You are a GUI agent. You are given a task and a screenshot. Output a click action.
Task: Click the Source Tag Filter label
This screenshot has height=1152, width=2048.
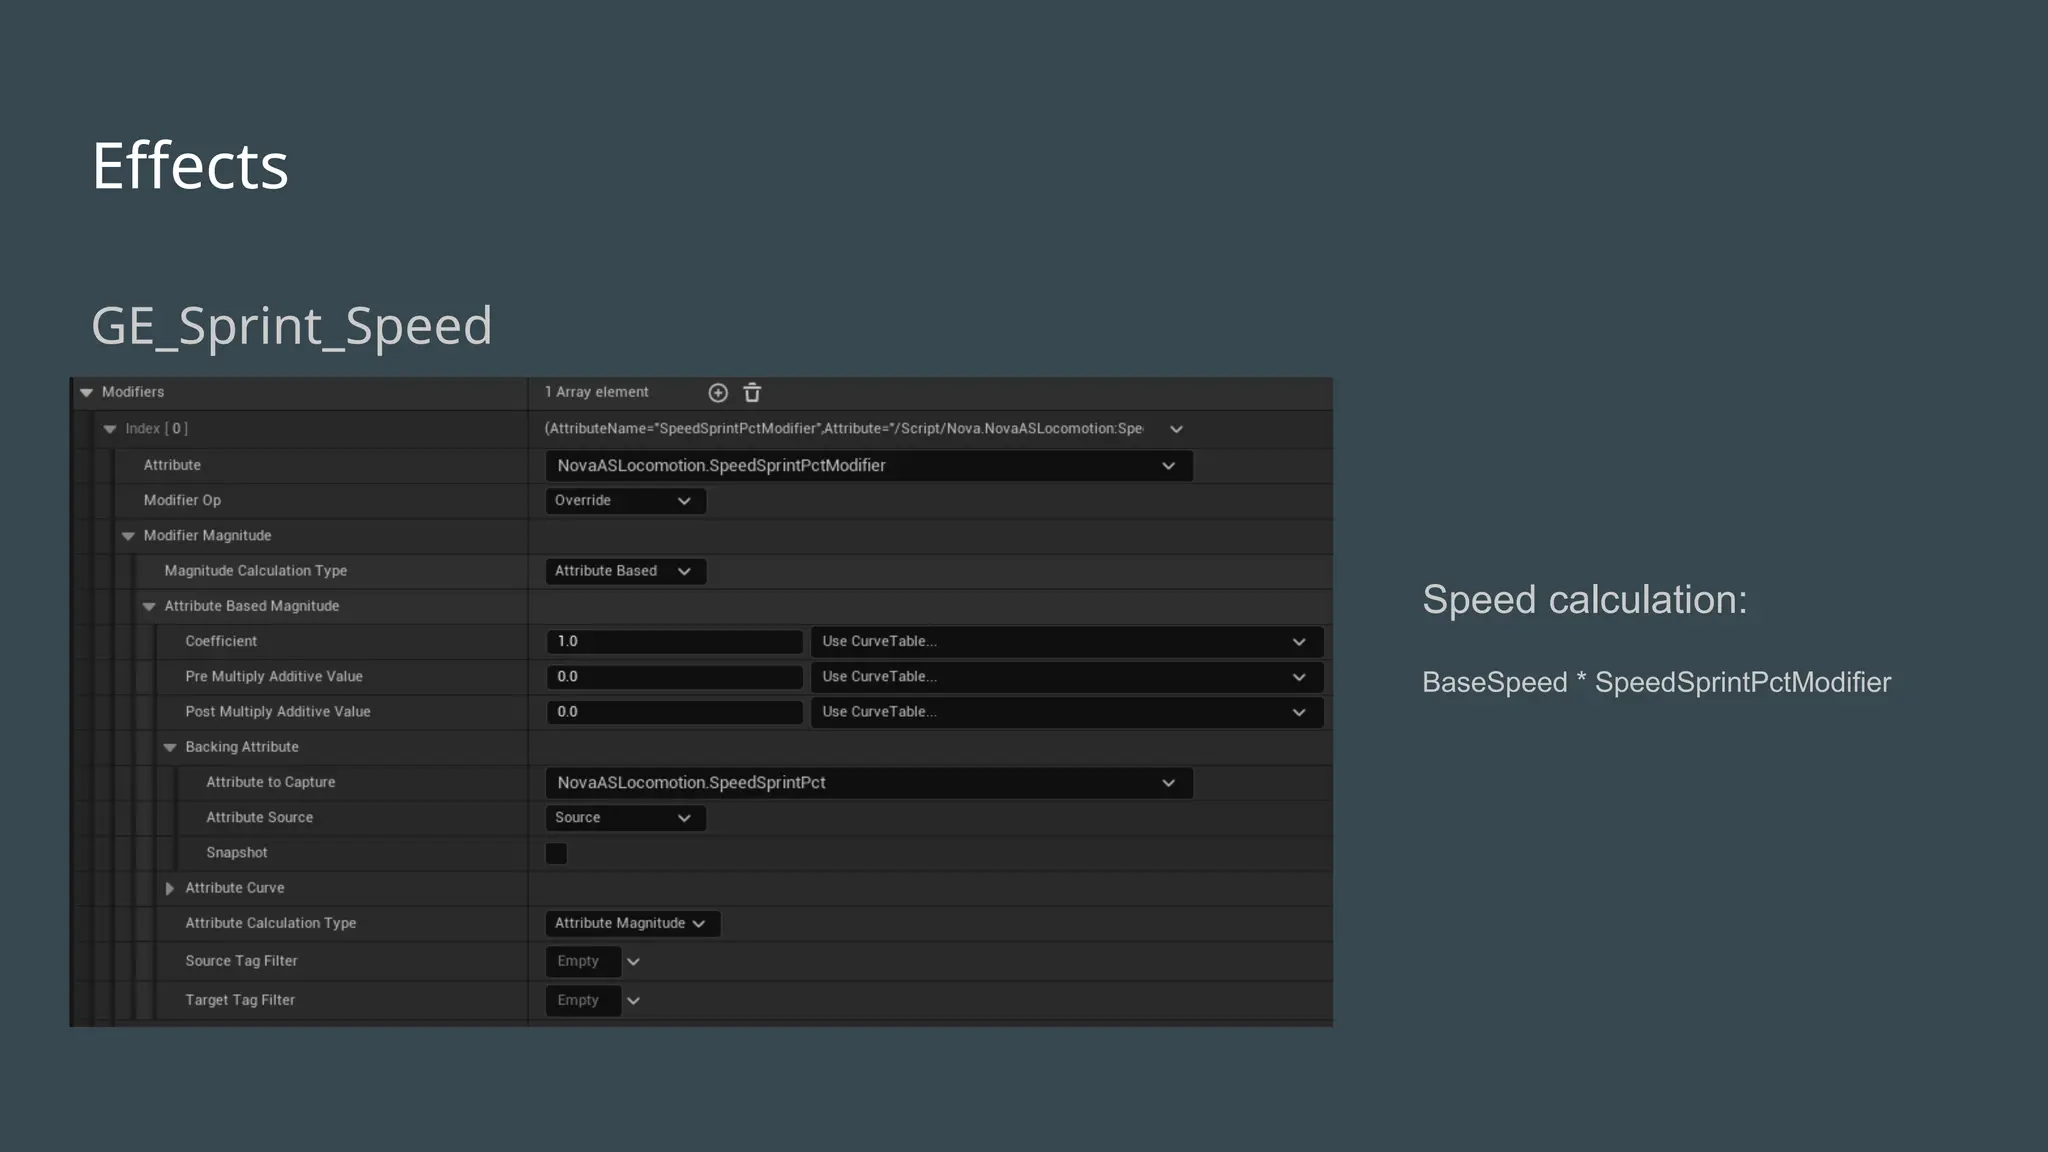tap(241, 960)
